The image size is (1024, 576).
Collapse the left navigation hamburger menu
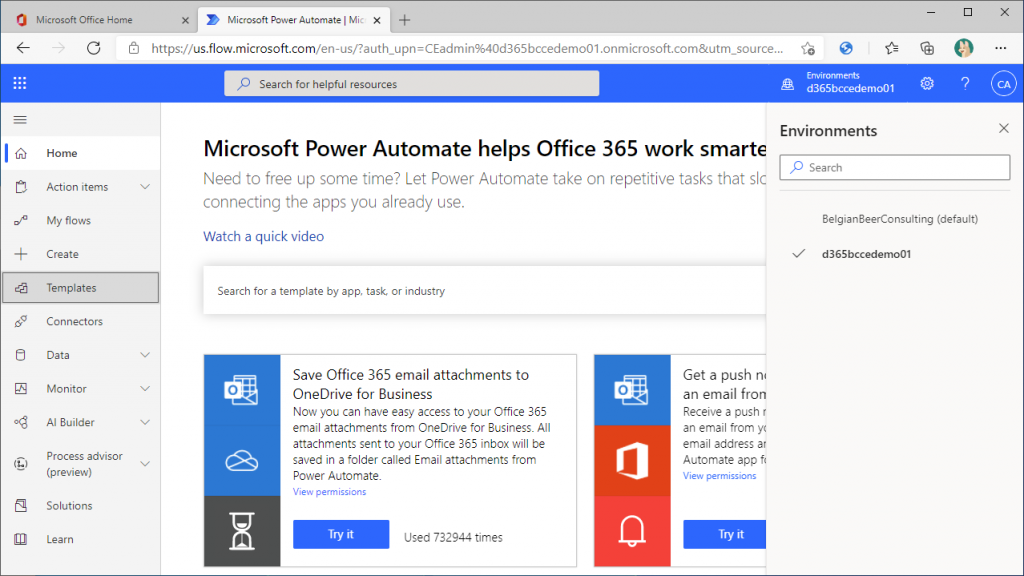[20, 120]
